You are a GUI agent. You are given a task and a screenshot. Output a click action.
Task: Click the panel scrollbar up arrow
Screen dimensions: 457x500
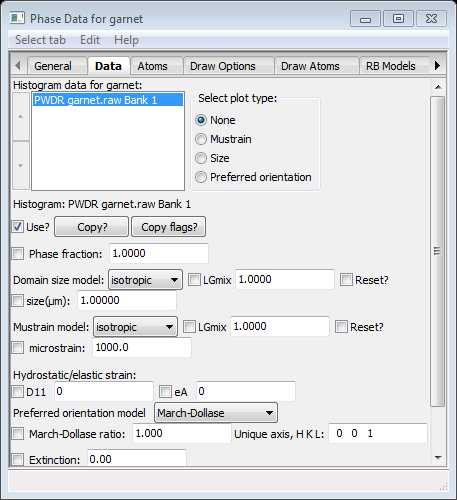438,87
